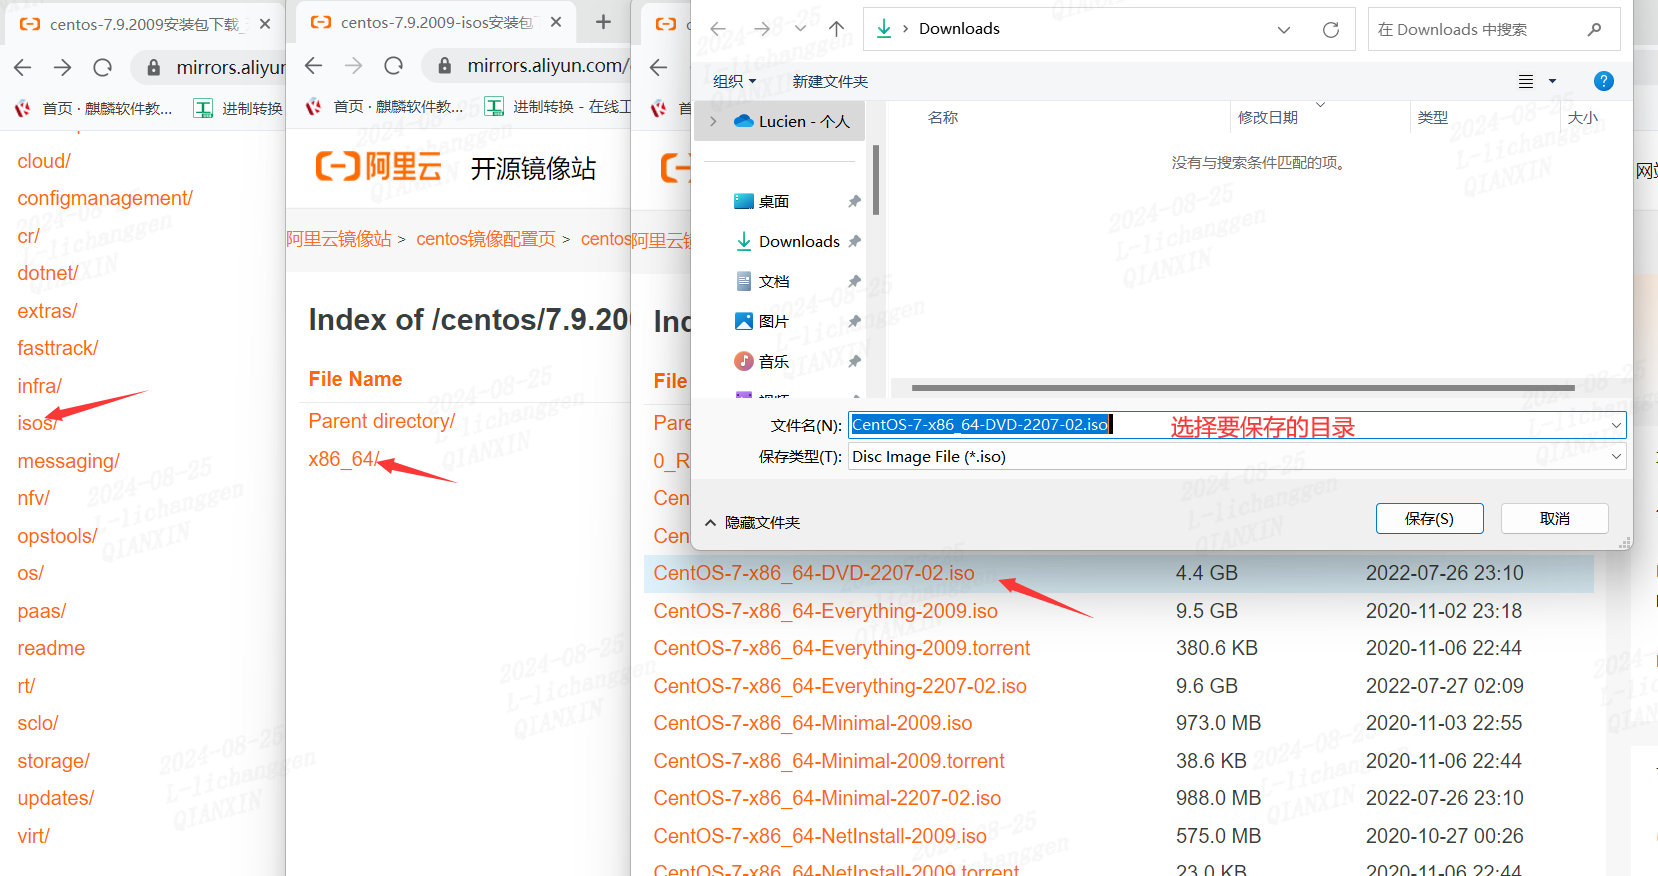The height and width of the screenshot is (876, 1658).
Task: Click 阿里云镜像站 breadcrumb link
Action: tap(339, 239)
